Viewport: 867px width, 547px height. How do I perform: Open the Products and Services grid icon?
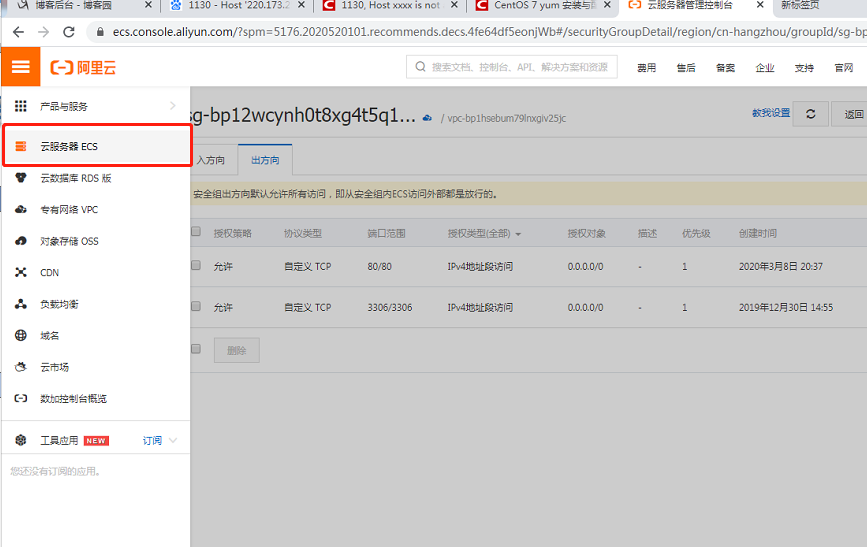(x=20, y=106)
